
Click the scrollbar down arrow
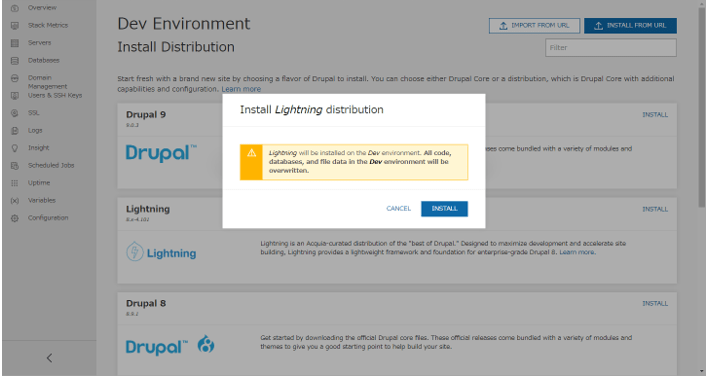pyautogui.click(x=701, y=372)
